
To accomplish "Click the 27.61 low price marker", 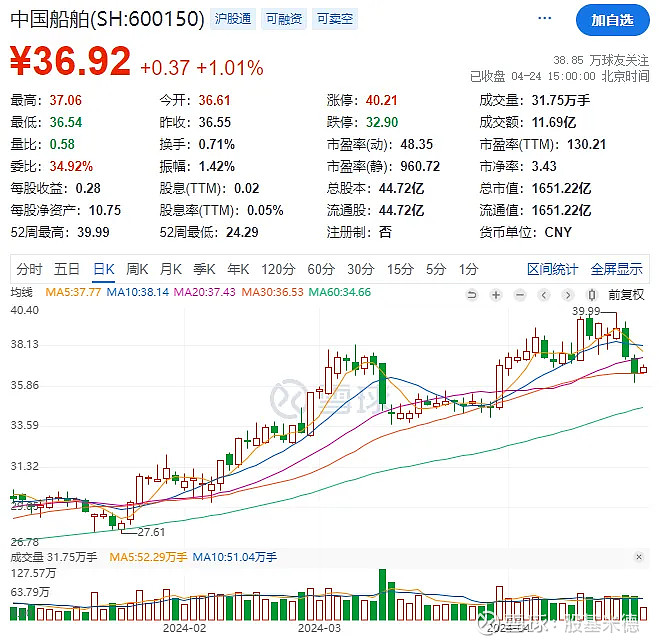I will (x=151, y=532).
